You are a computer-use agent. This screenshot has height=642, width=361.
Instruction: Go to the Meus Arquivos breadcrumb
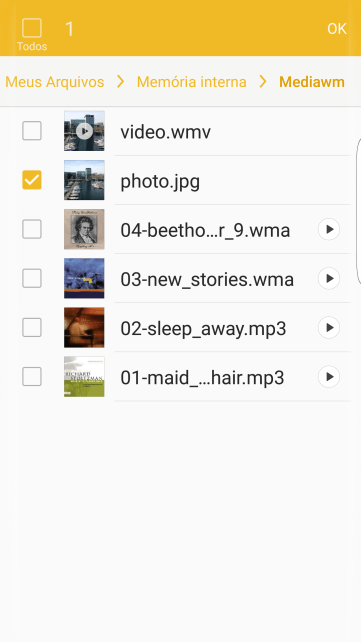54,82
